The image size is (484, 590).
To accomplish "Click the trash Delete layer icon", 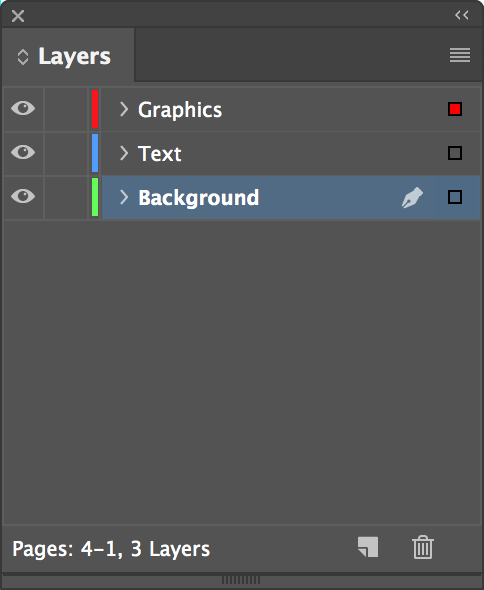I will coord(423,547).
